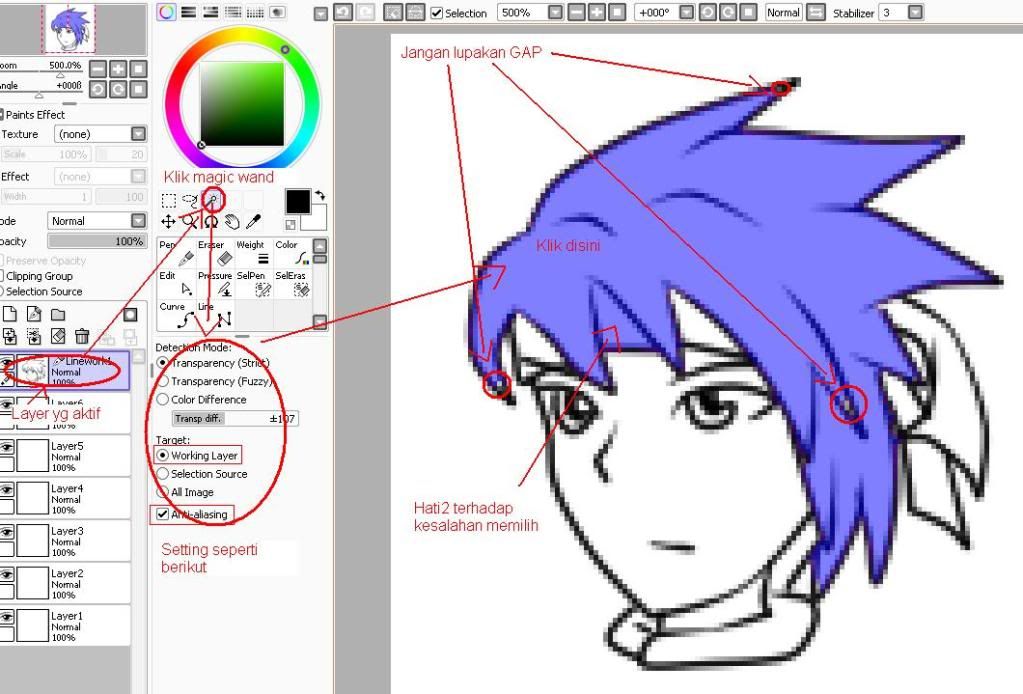Toggle the Anti-aliasing checkbox
This screenshot has width=1023, height=694.
(x=163, y=514)
